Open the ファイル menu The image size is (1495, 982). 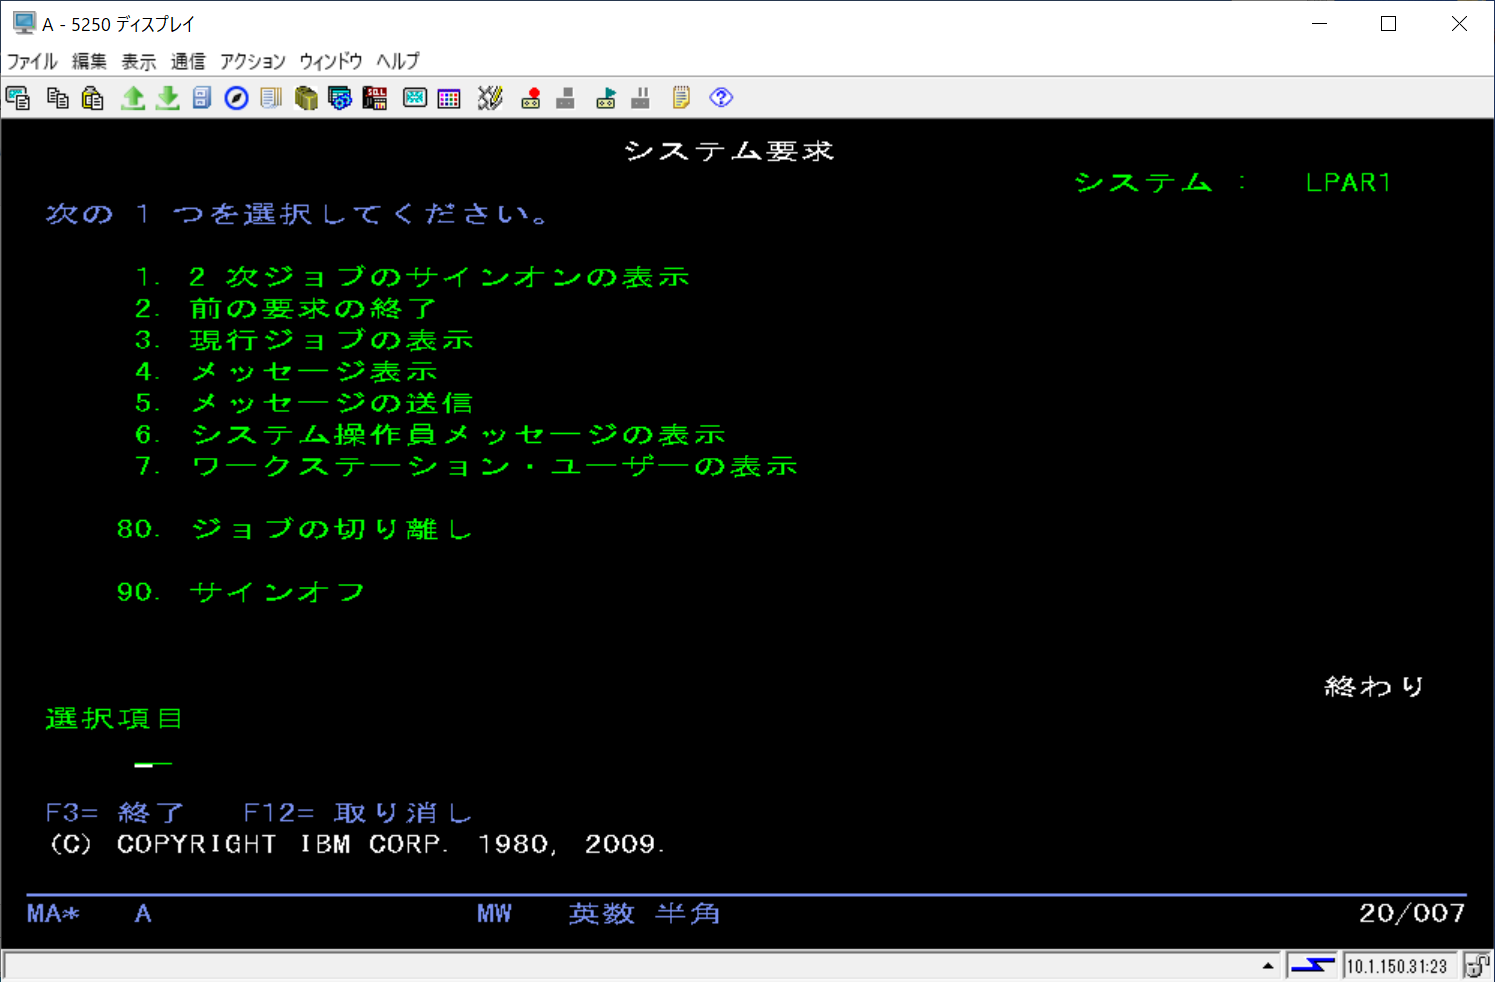coord(32,61)
